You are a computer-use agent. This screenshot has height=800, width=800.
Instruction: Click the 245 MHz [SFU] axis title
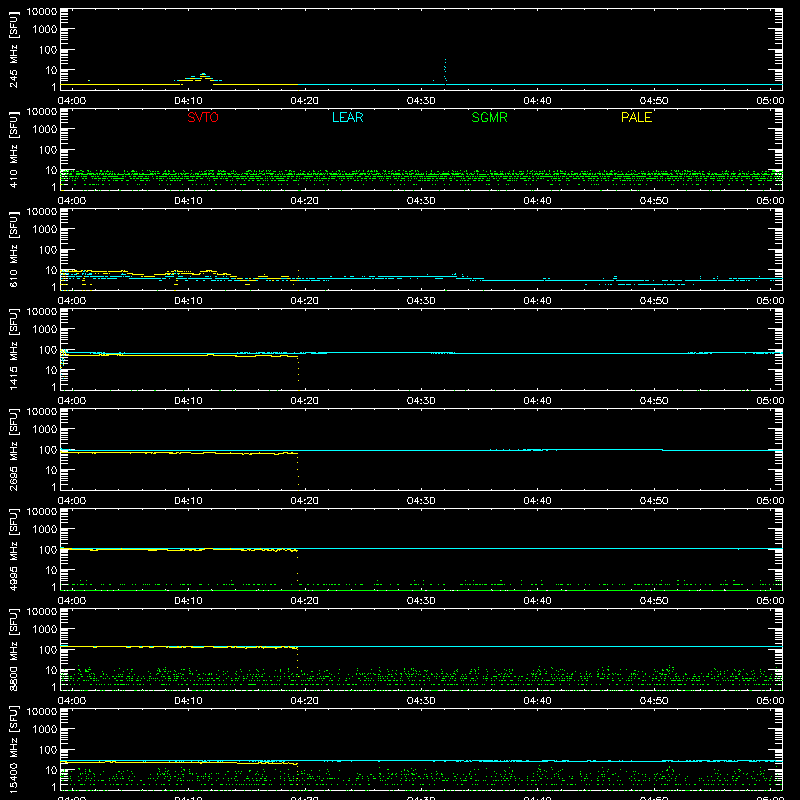click(14, 49)
